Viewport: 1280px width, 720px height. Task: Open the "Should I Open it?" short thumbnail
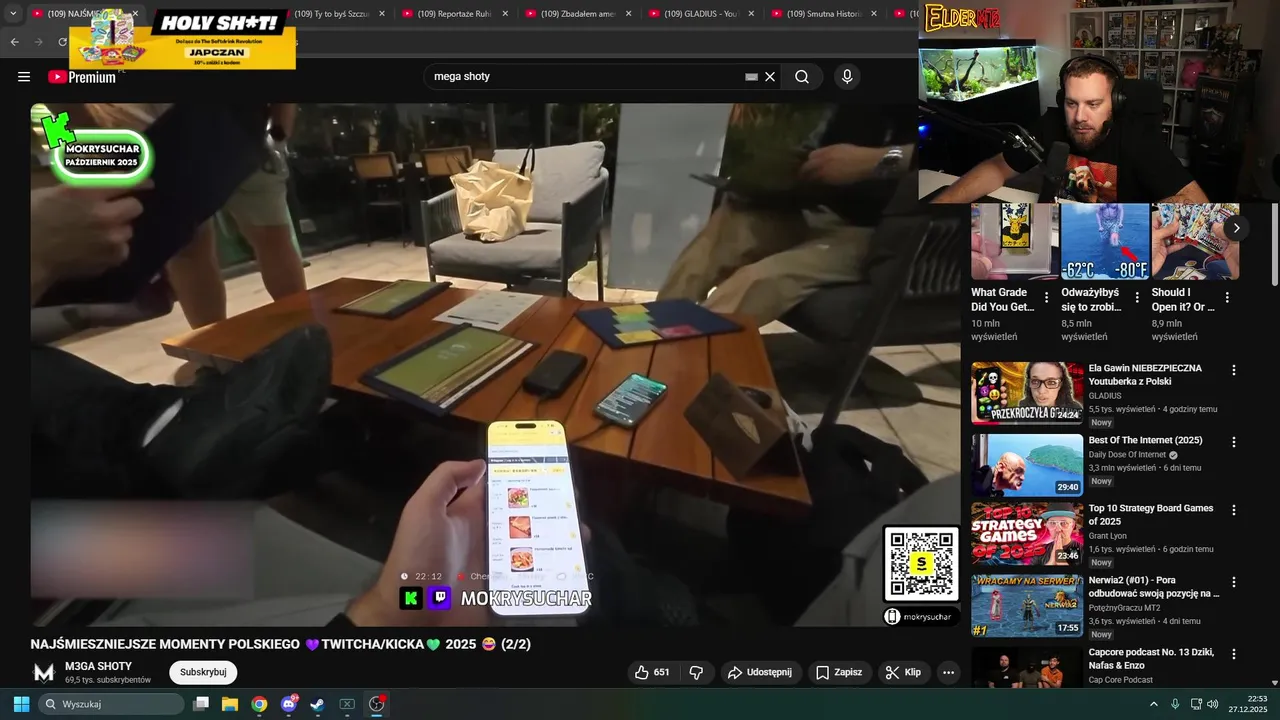click(x=1195, y=241)
